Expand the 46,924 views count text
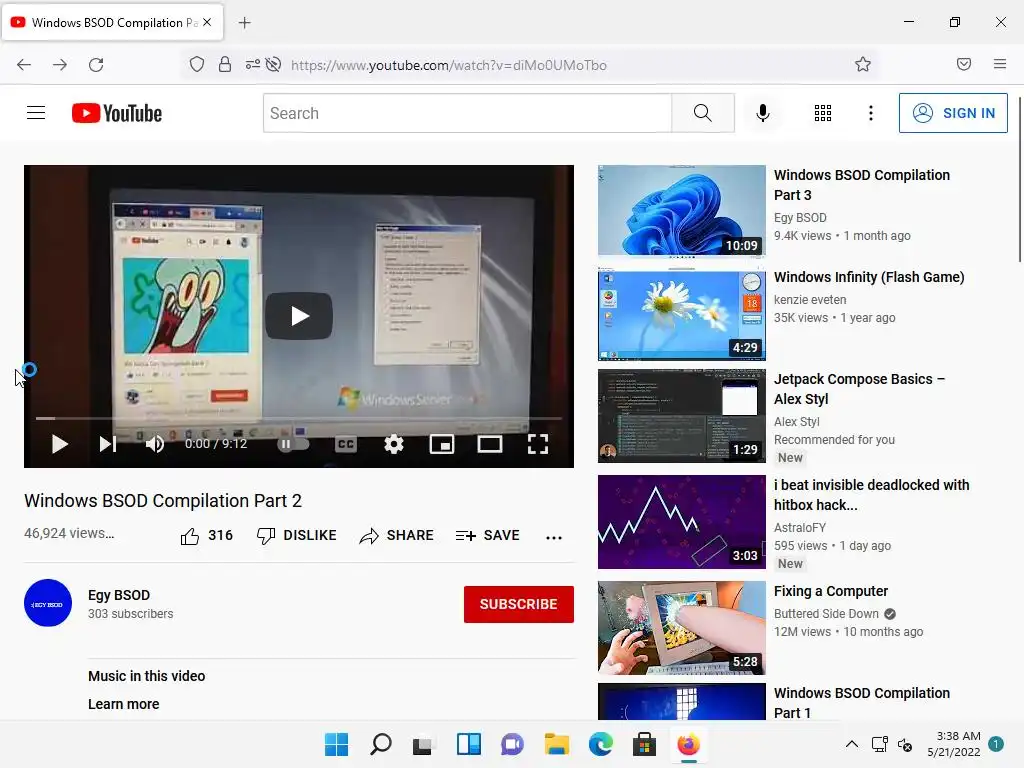The width and height of the screenshot is (1024, 768). coord(69,533)
